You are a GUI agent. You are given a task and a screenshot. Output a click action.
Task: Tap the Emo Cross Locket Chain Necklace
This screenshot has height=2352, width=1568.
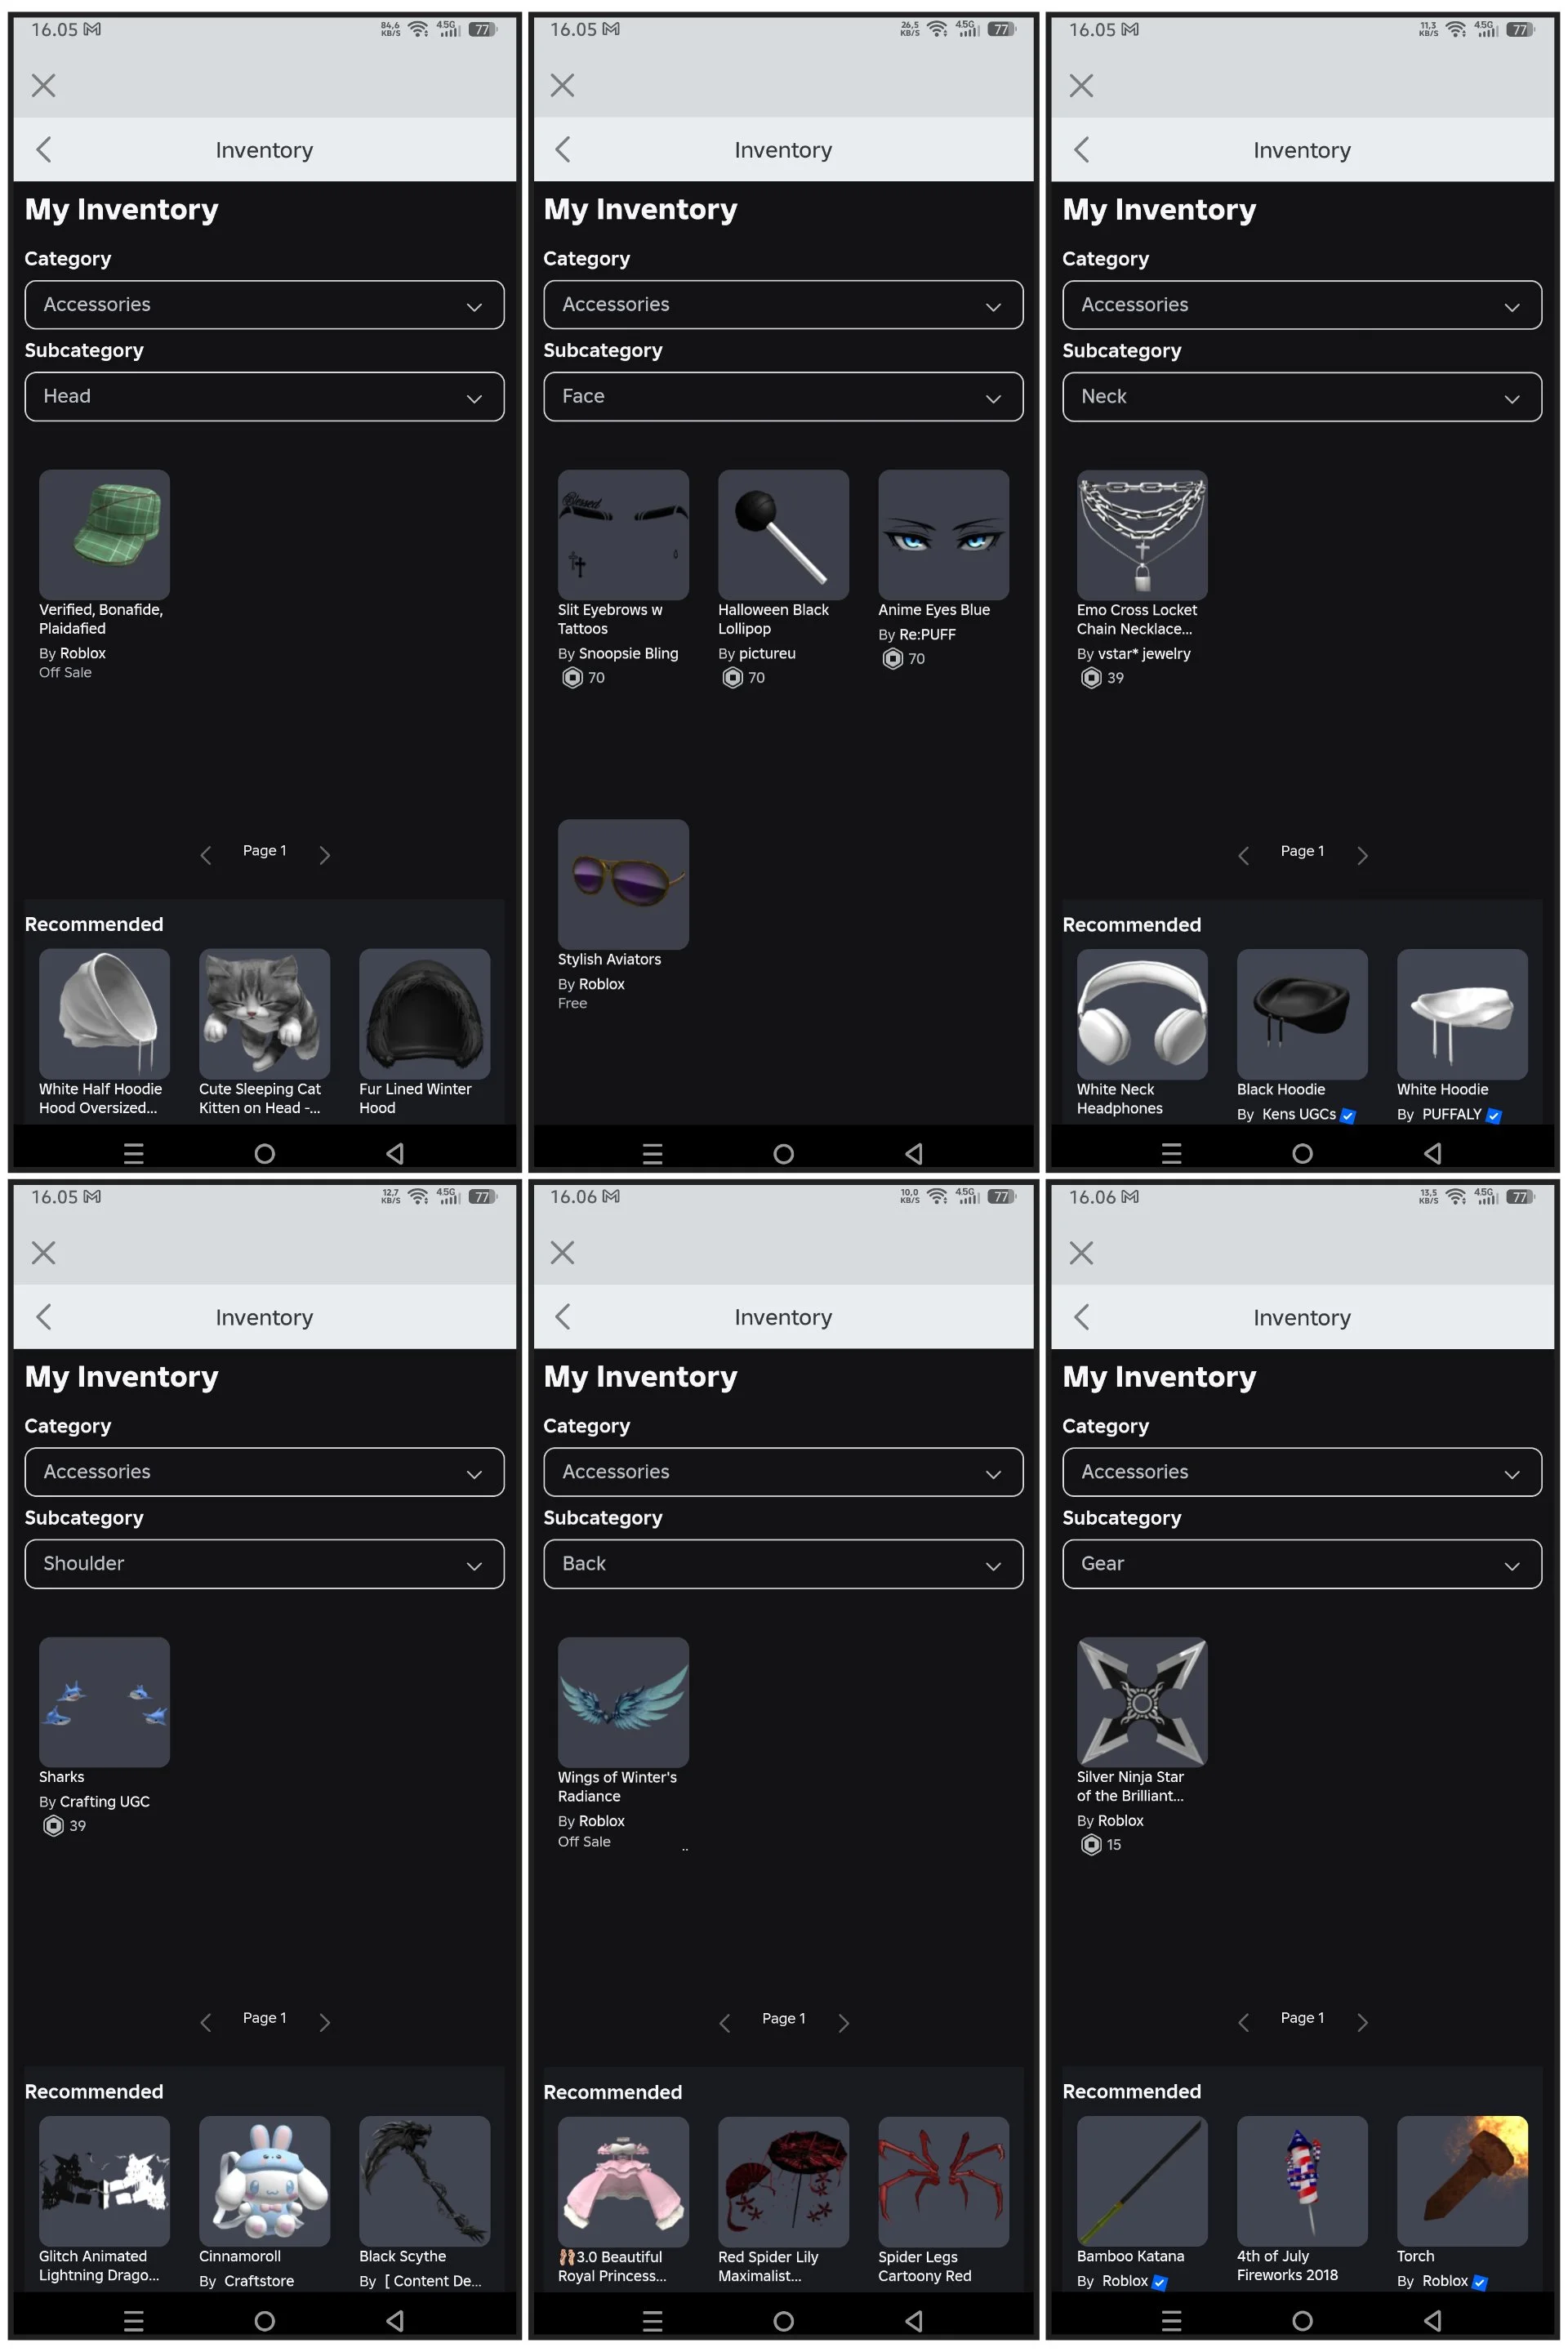pos(1142,535)
